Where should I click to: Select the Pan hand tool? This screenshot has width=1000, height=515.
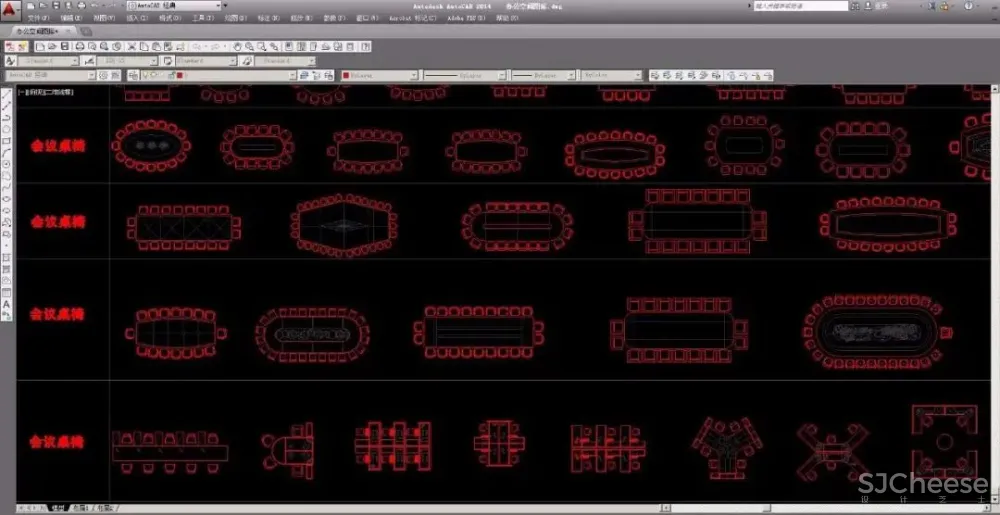pyautogui.click(x=237, y=47)
